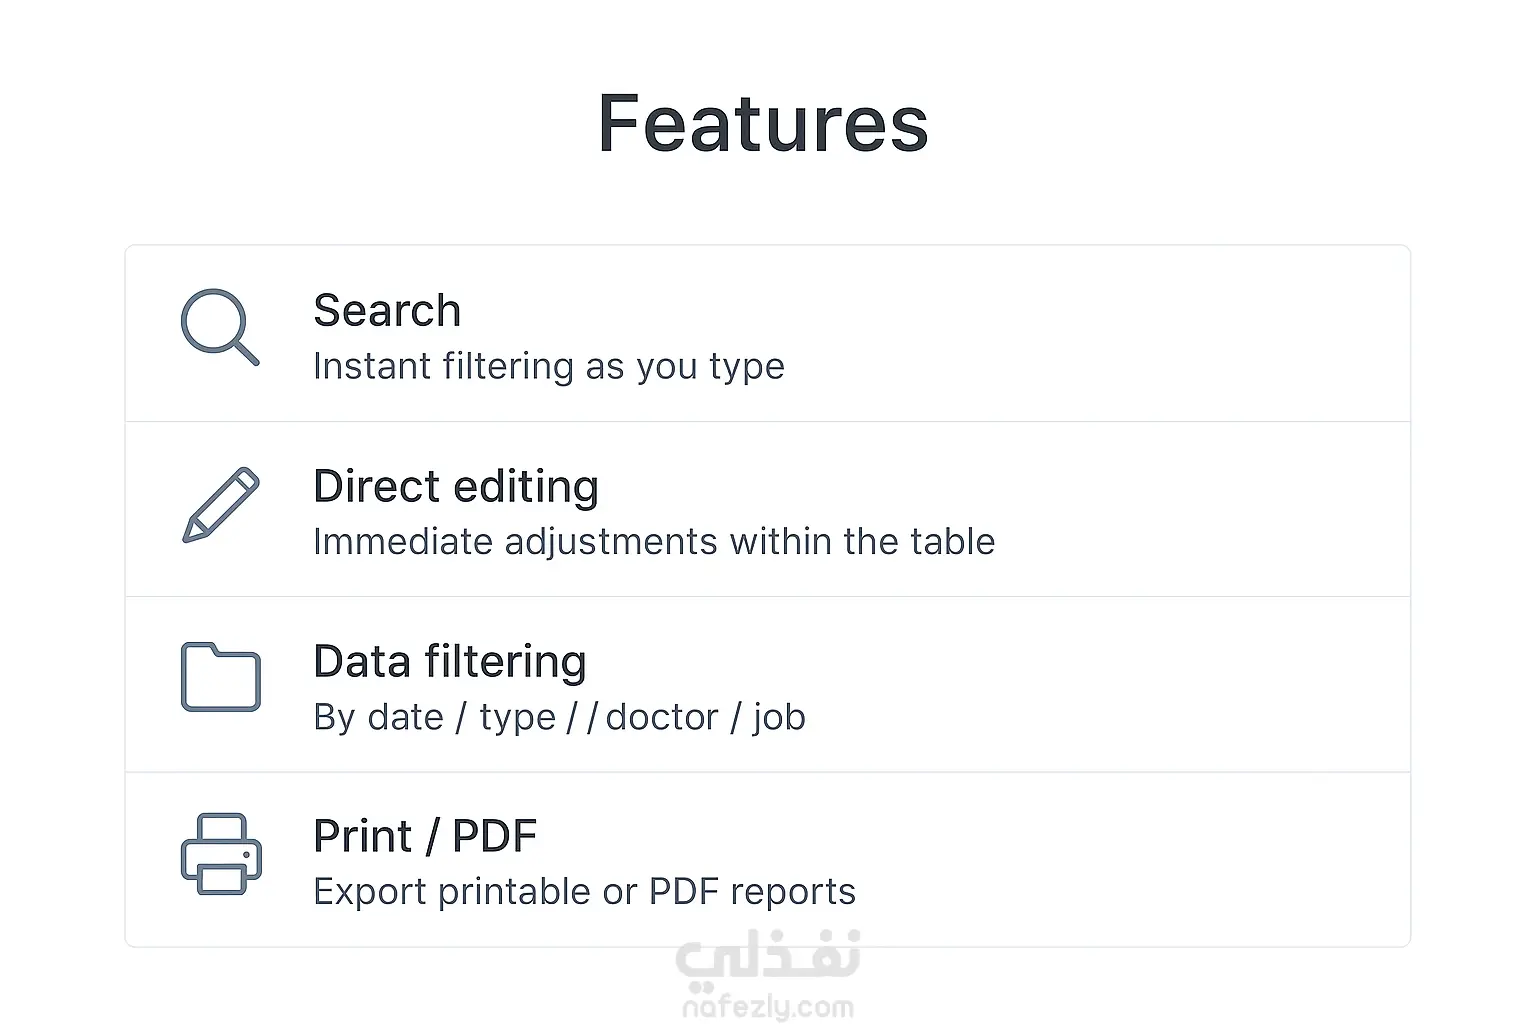This screenshot has width=1536, height=1024.
Task: Click the magnifying glass Search icon
Action: [x=220, y=327]
